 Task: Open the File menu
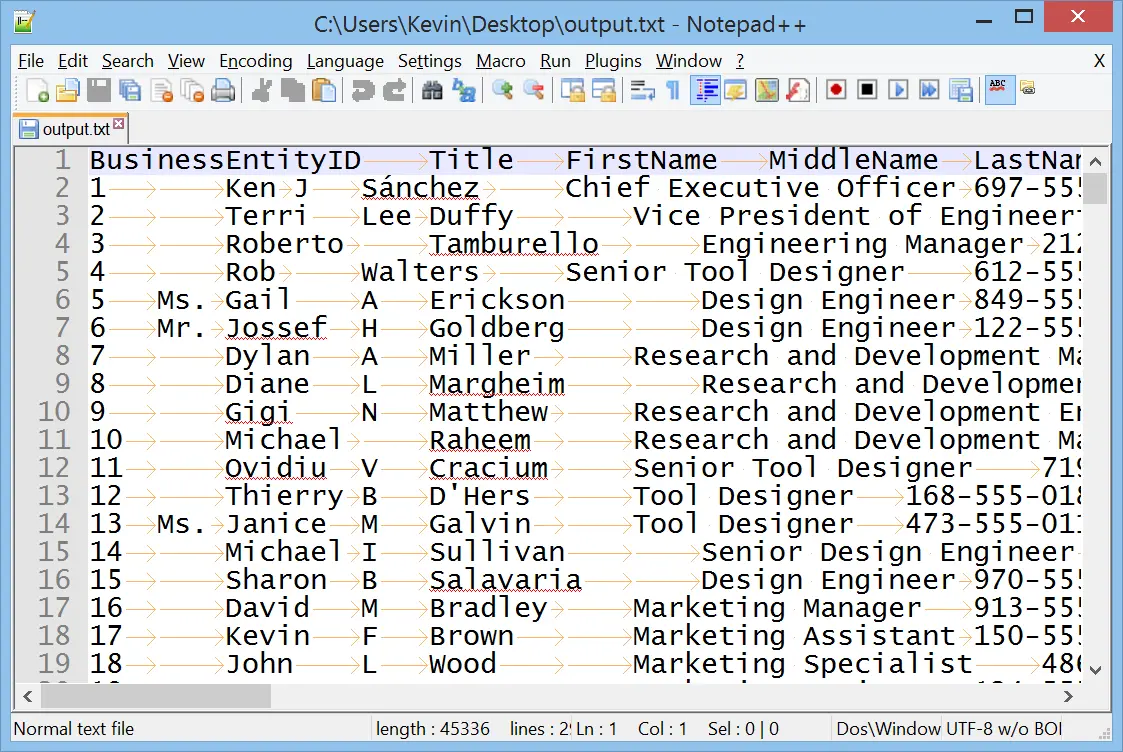(x=31, y=62)
